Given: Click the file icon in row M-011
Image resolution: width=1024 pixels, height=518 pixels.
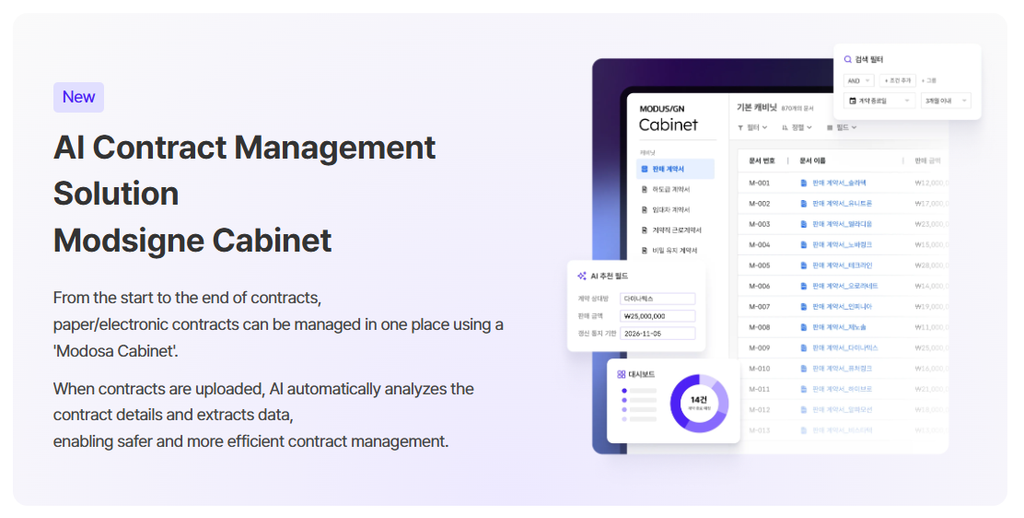Looking at the screenshot, I should [804, 389].
